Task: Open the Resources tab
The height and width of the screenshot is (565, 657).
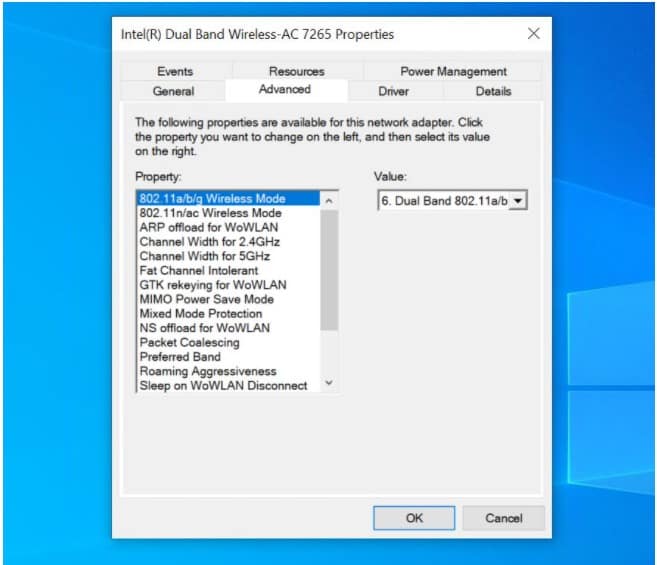Action: (297, 71)
